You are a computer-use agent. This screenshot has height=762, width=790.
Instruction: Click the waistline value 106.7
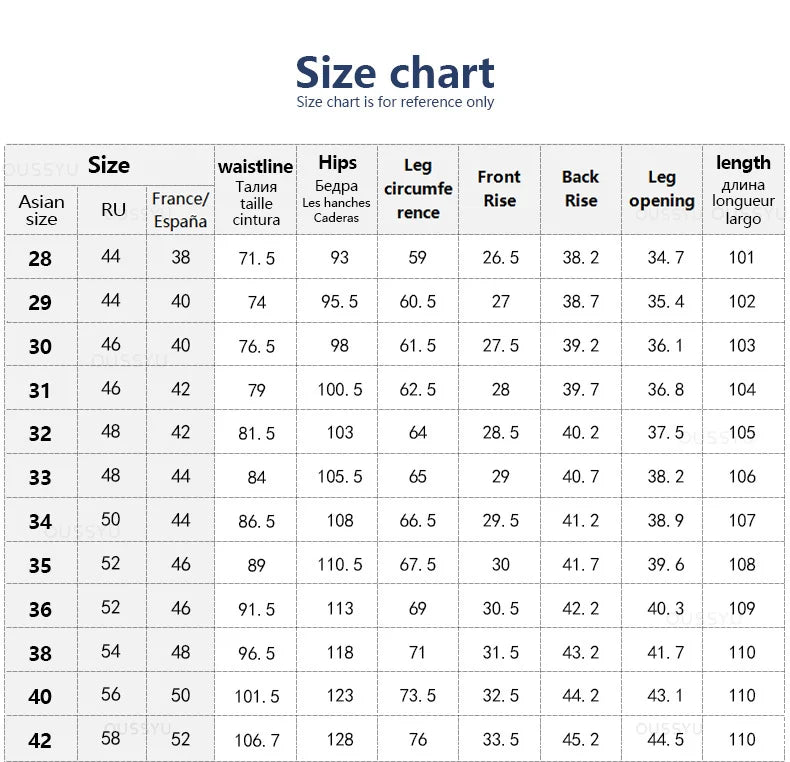(257, 741)
